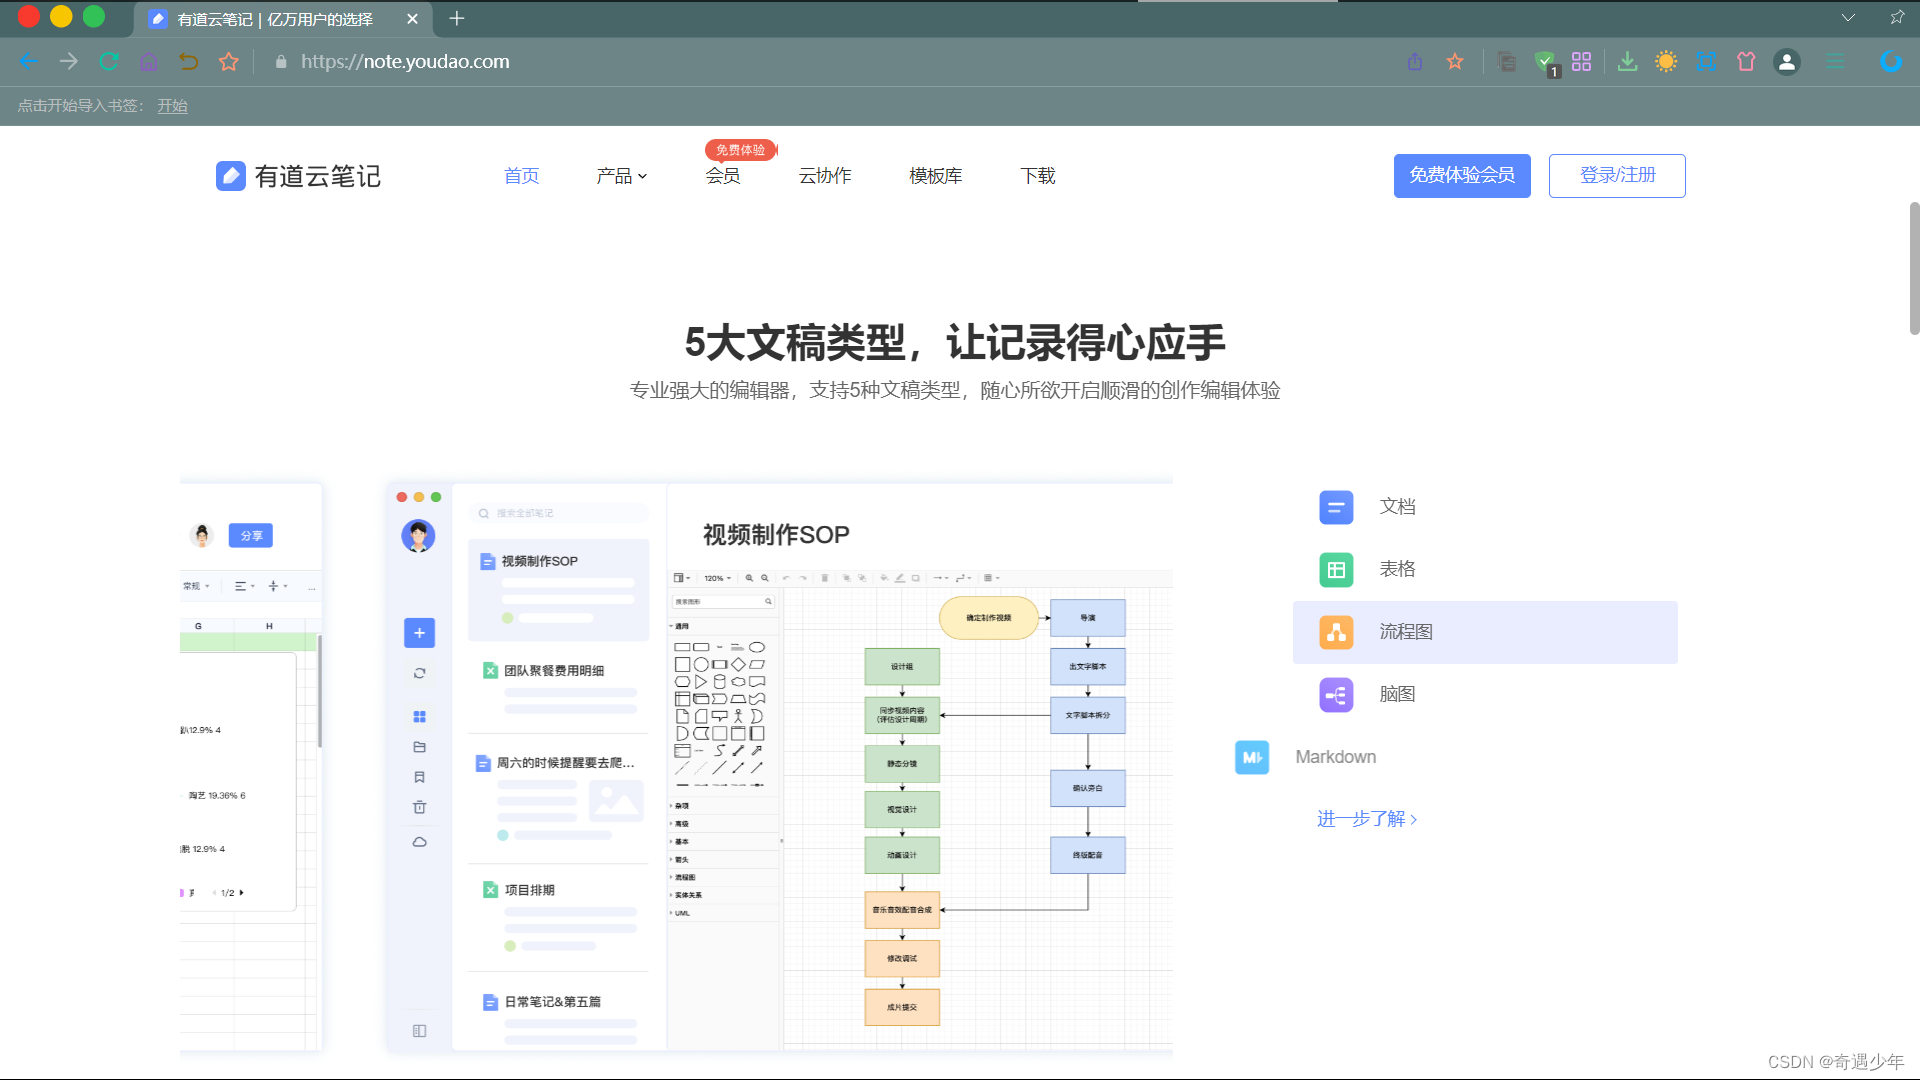Click the blue 分享 button in preview
This screenshot has height=1080, width=1920.
click(x=251, y=536)
